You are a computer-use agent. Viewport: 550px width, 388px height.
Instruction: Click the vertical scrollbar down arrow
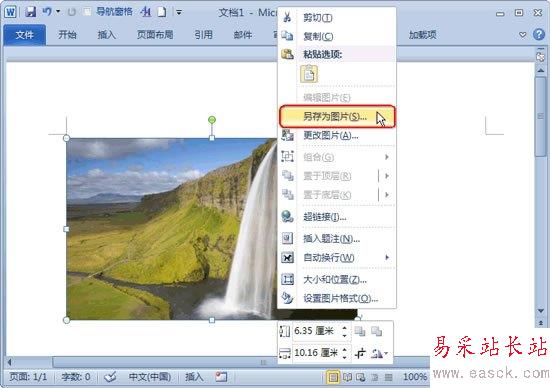click(541, 311)
